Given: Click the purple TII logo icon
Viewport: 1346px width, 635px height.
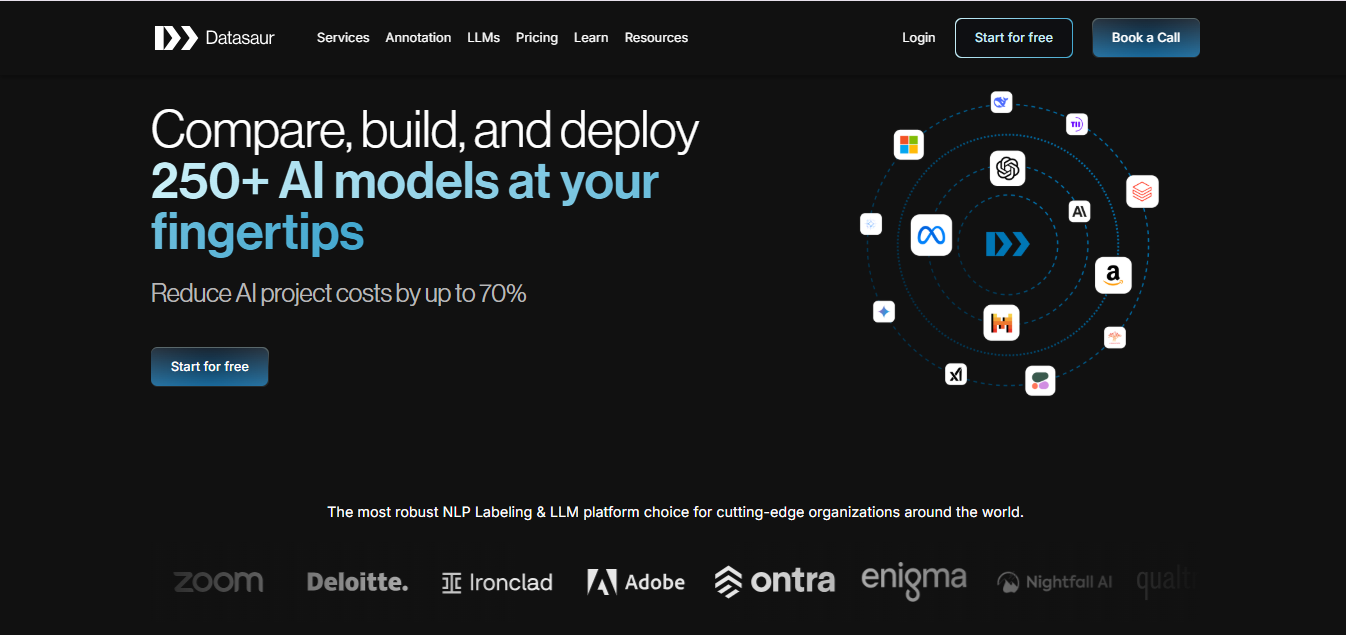Looking at the screenshot, I should tap(1076, 124).
